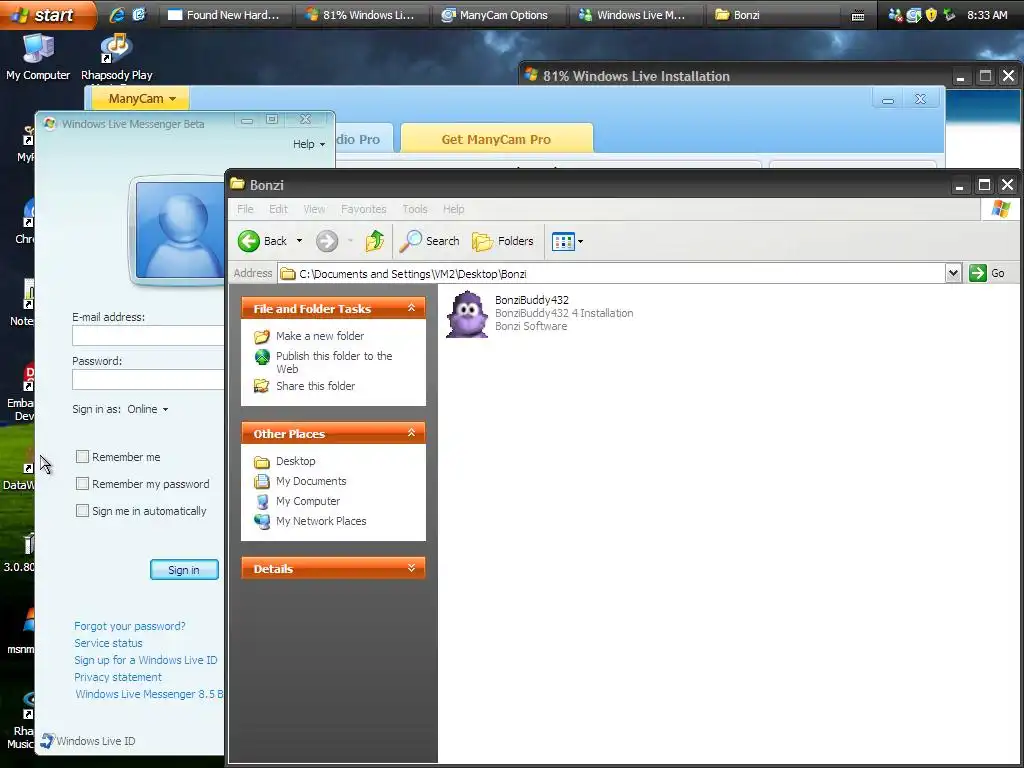The width and height of the screenshot is (1024, 768).
Task: Open the Tools menu in Bonzi window
Action: pyautogui.click(x=415, y=209)
